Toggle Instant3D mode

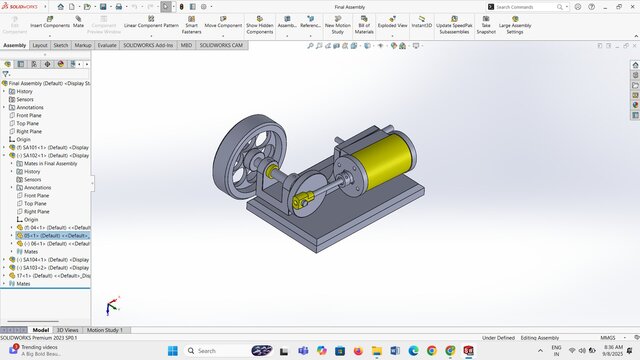click(422, 22)
